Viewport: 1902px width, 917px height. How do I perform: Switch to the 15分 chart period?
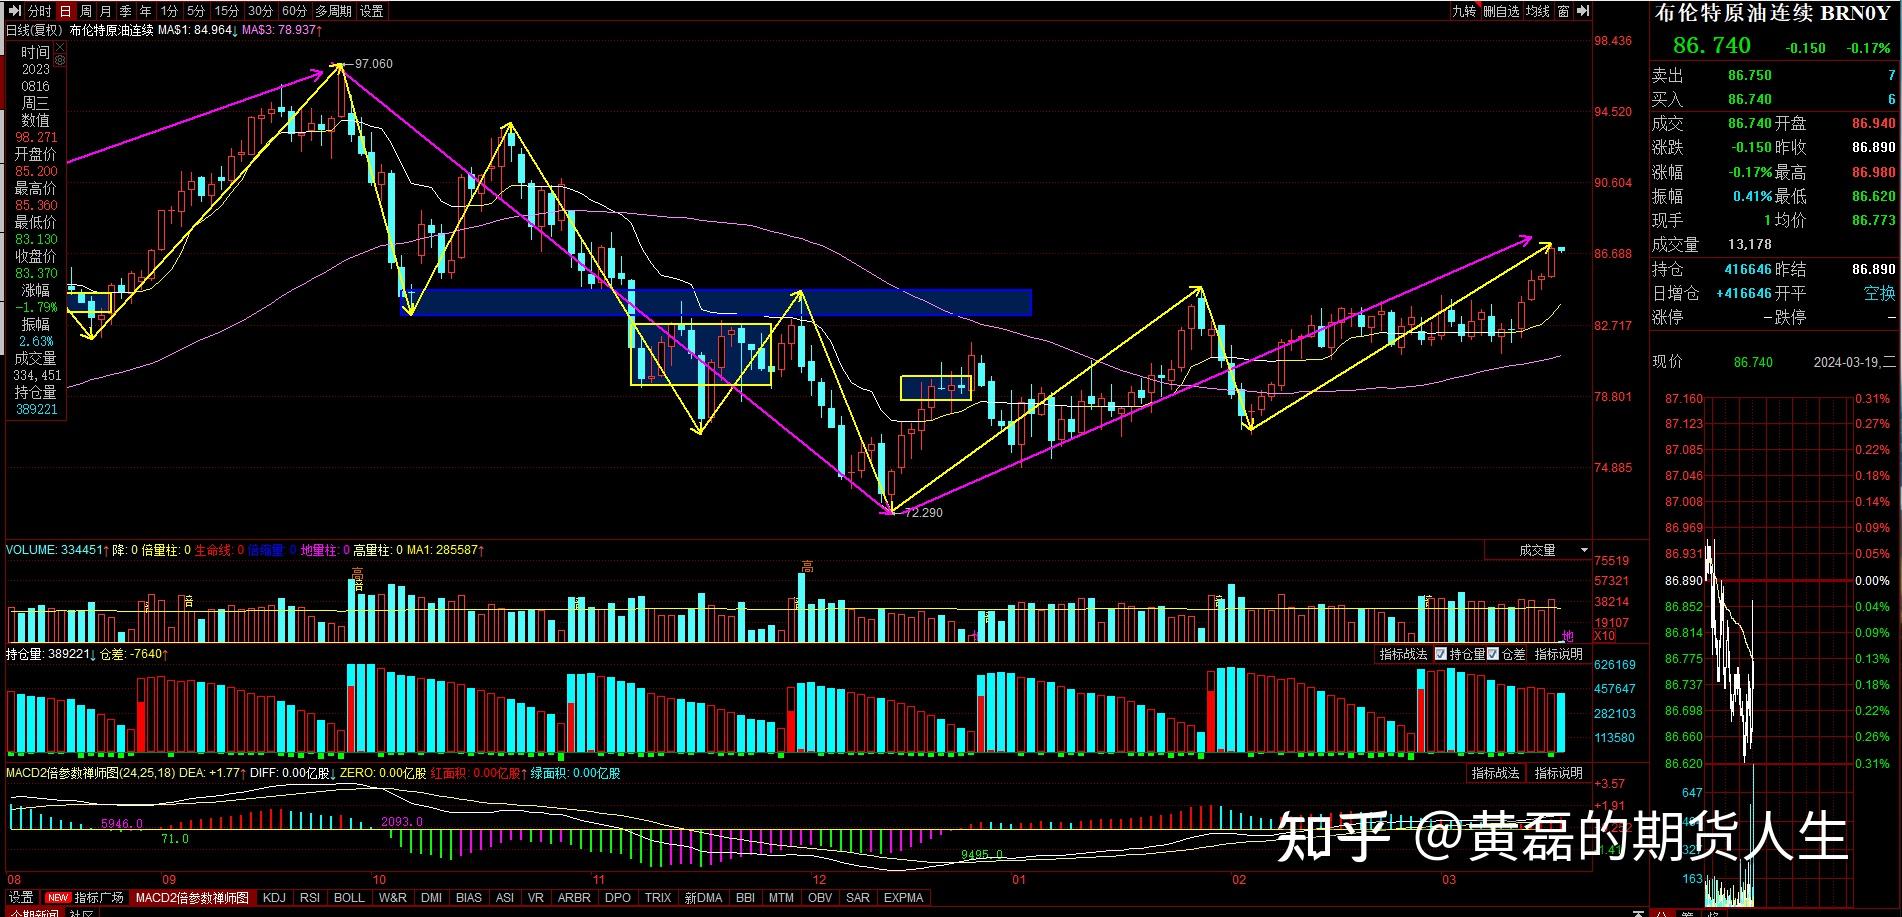(x=227, y=11)
